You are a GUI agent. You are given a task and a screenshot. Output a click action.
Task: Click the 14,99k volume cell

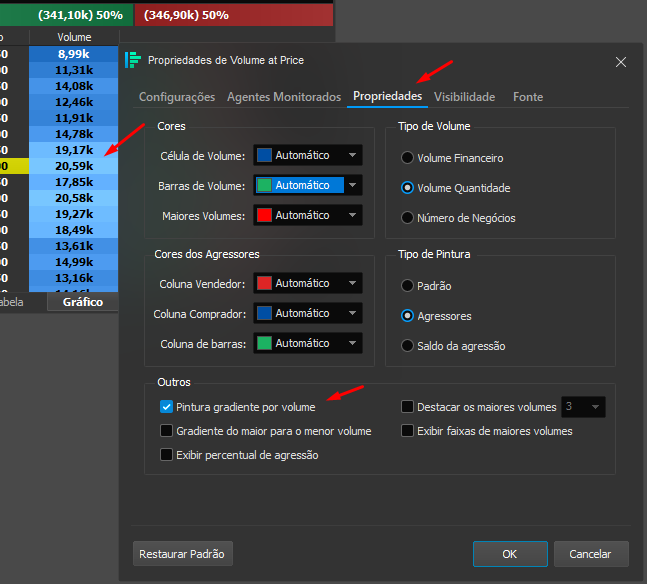point(73,262)
